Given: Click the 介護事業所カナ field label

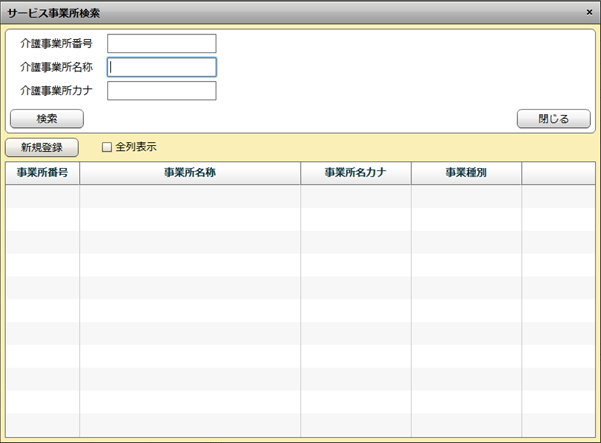Looking at the screenshot, I should (x=56, y=91).
